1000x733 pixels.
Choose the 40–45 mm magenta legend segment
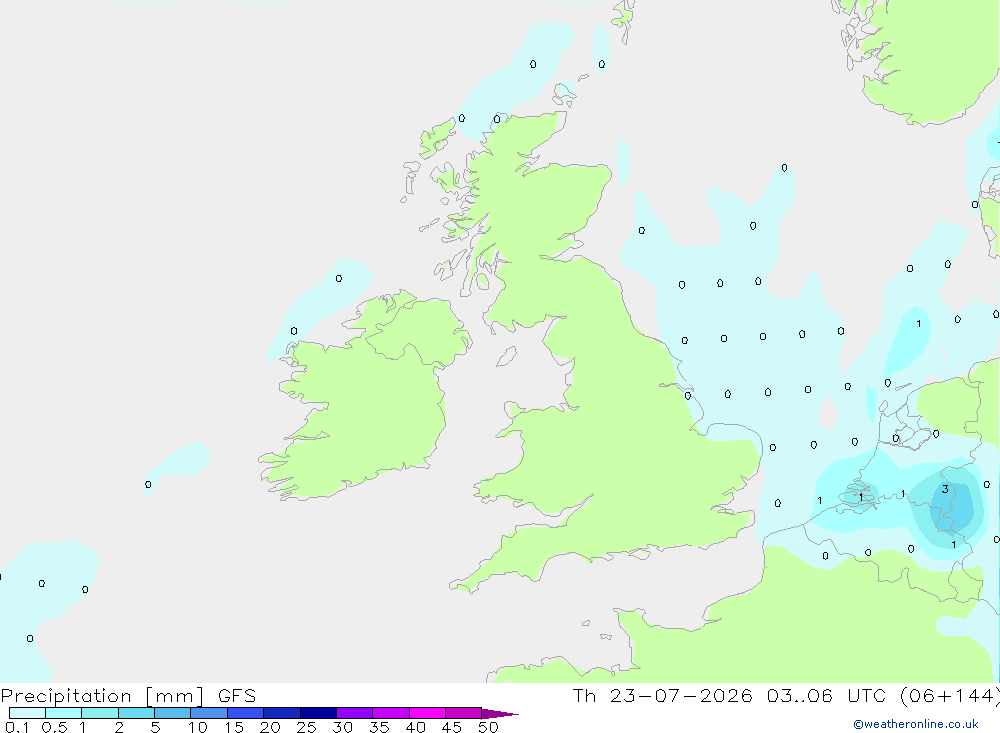[427, 713]
